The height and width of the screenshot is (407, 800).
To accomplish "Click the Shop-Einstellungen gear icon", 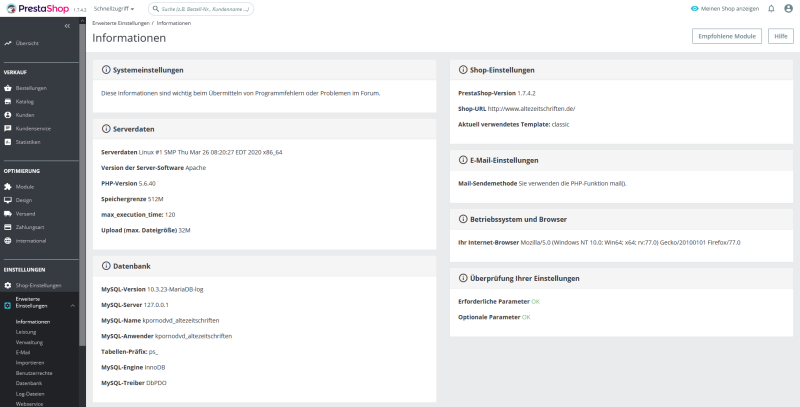I will tap(7, 285).
